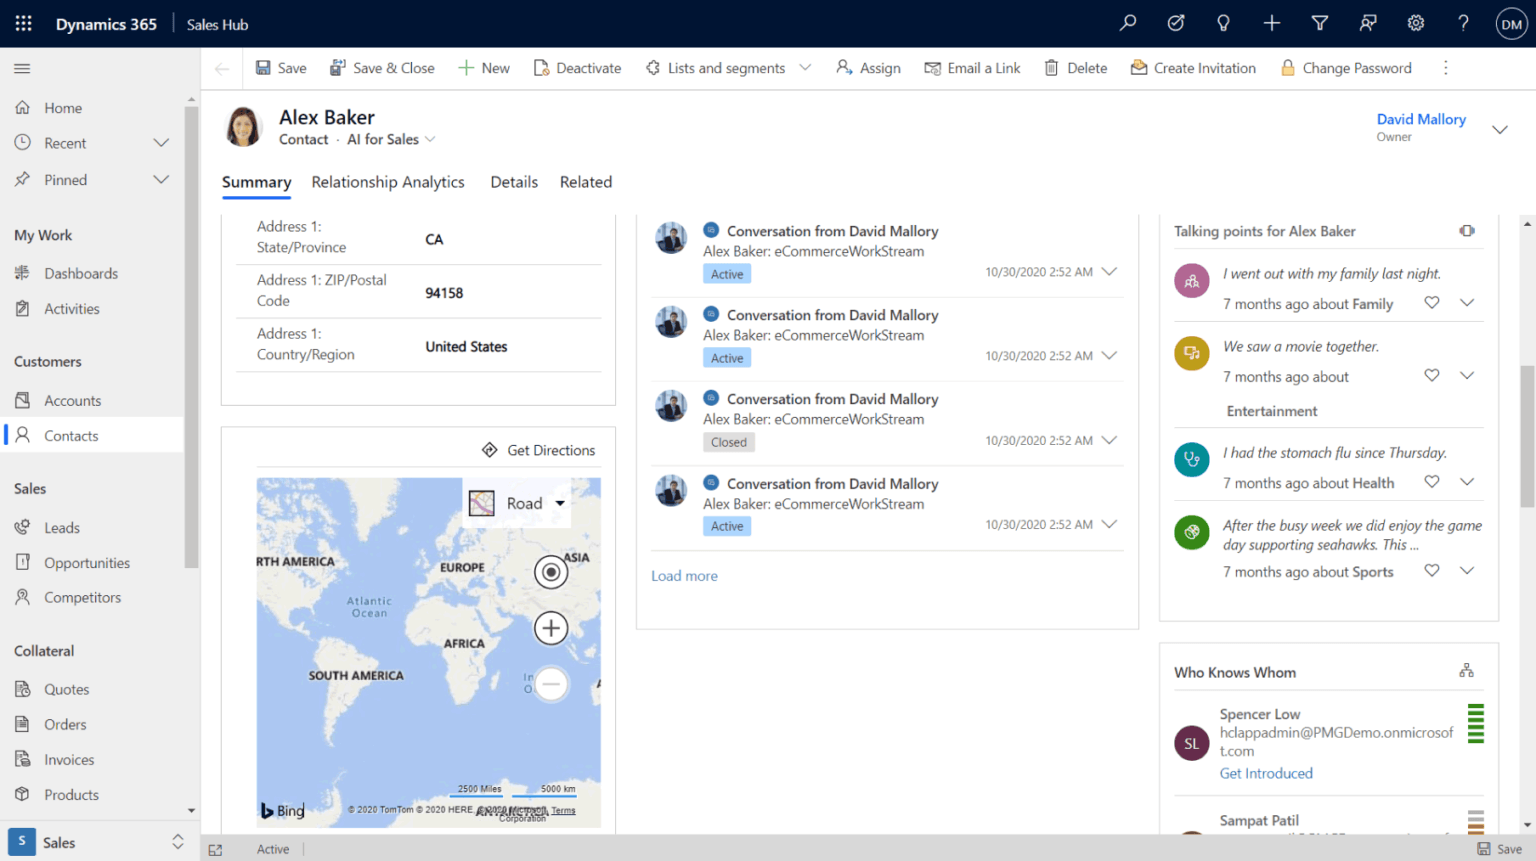
Task: Click the Load more link
Action: [x=684, y=576]
